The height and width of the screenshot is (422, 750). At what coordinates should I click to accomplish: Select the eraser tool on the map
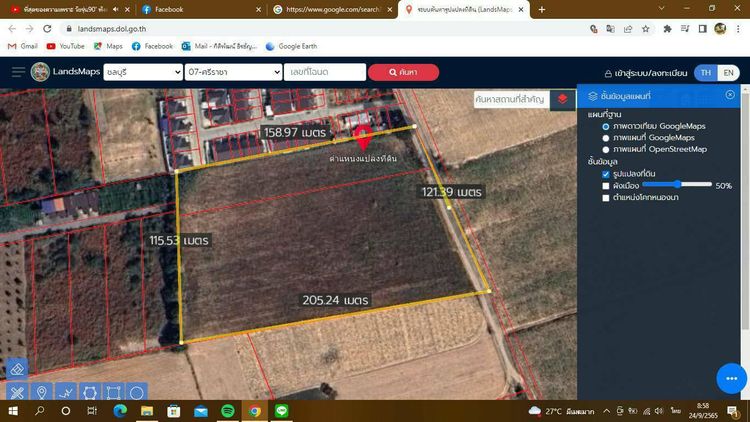click(16, 369)
